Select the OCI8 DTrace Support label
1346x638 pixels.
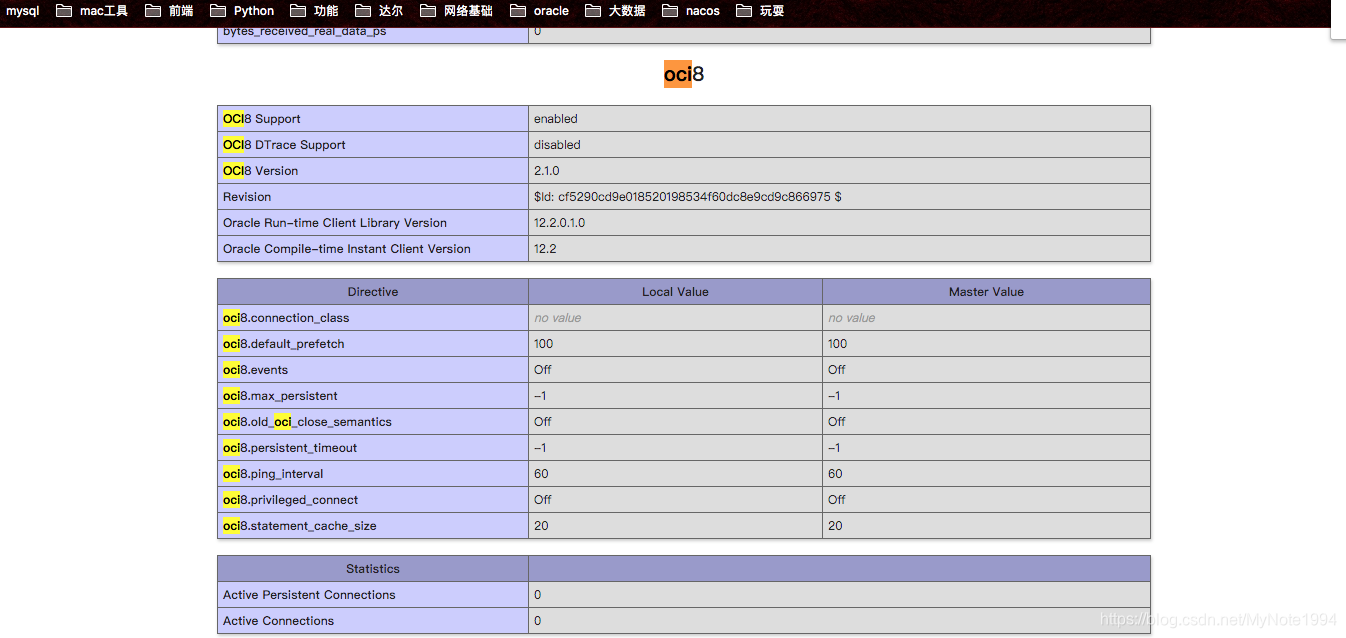pyautogui.click(x=284, y=145)
